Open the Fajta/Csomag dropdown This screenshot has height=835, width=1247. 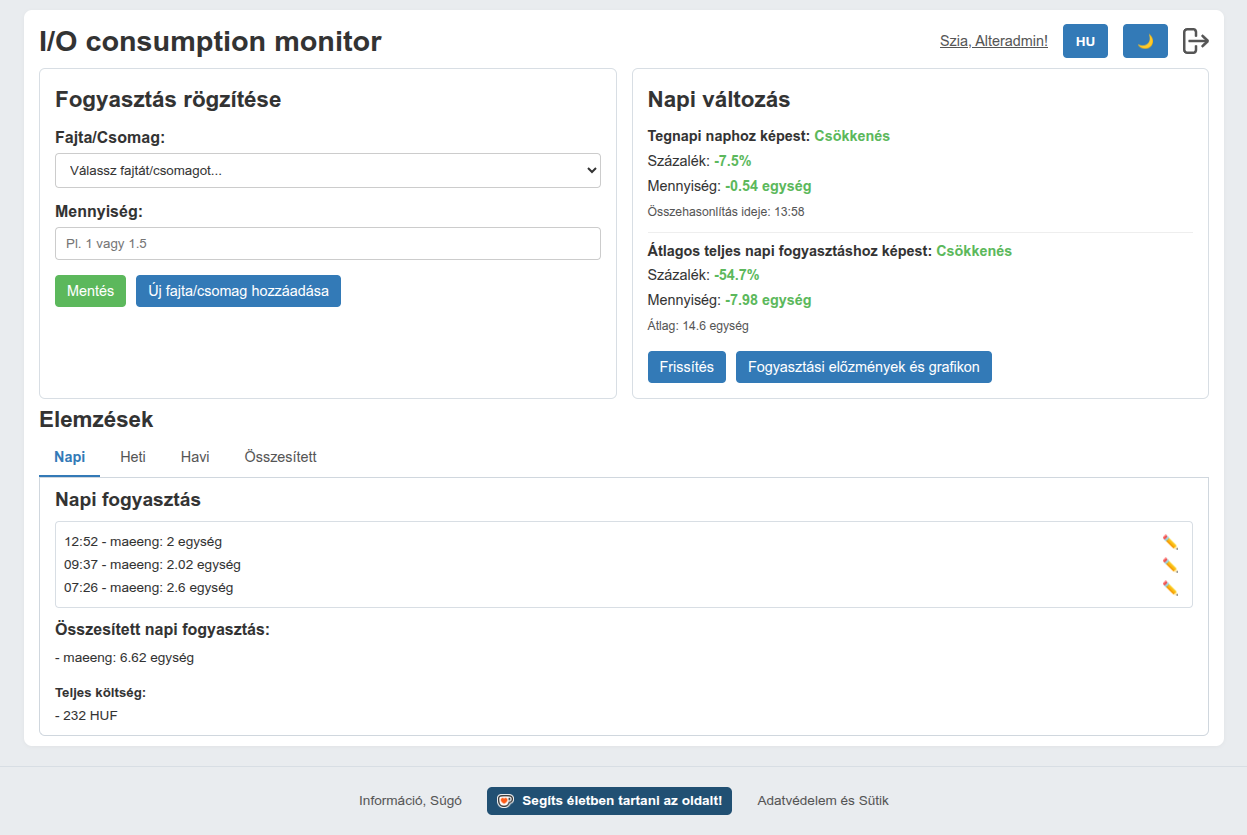click(x=328, y=170)
